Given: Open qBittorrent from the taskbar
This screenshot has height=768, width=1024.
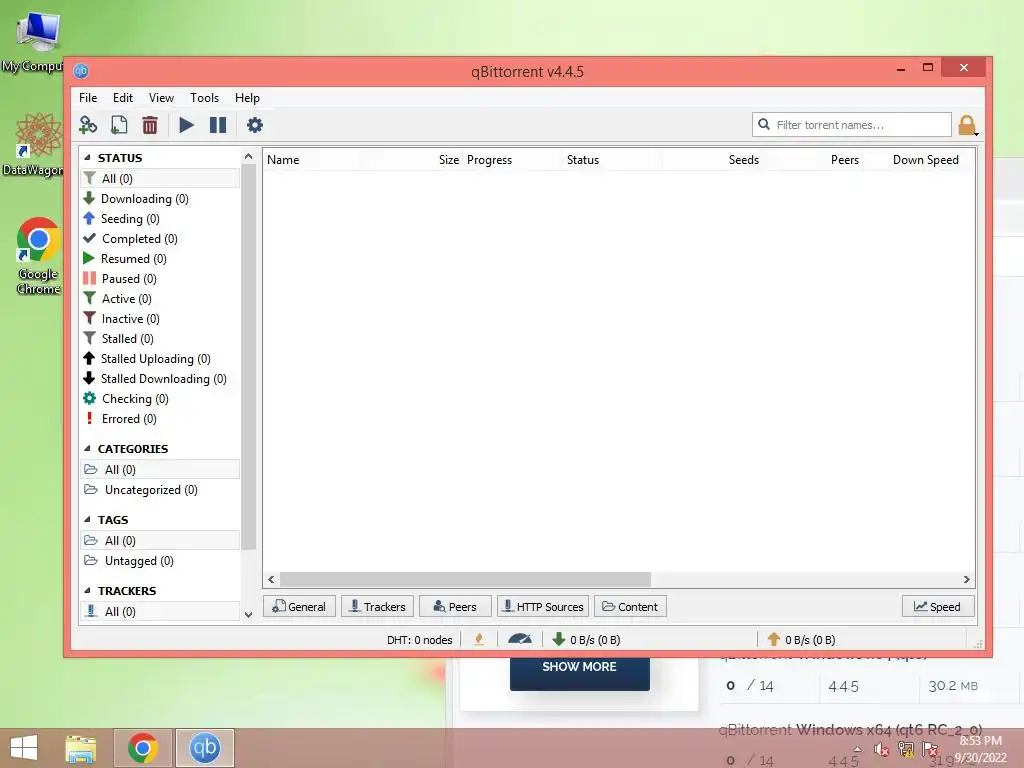Looking at the screenshot, I should [204, 748].
